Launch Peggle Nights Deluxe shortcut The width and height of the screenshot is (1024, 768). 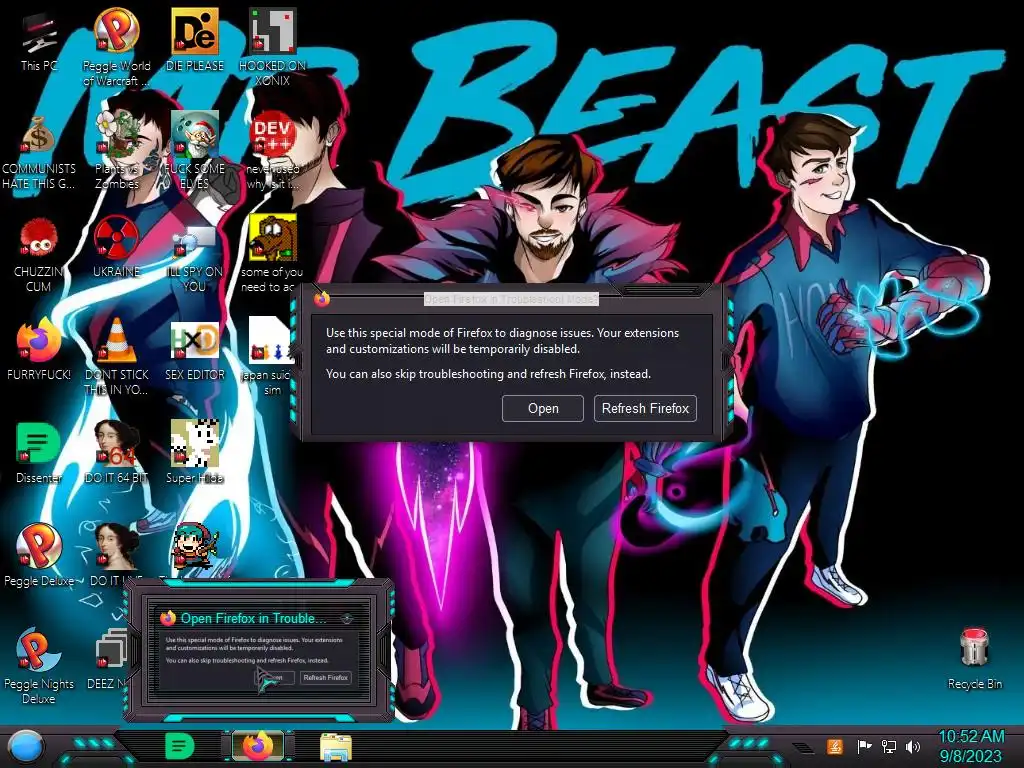(x=39, y=665)
